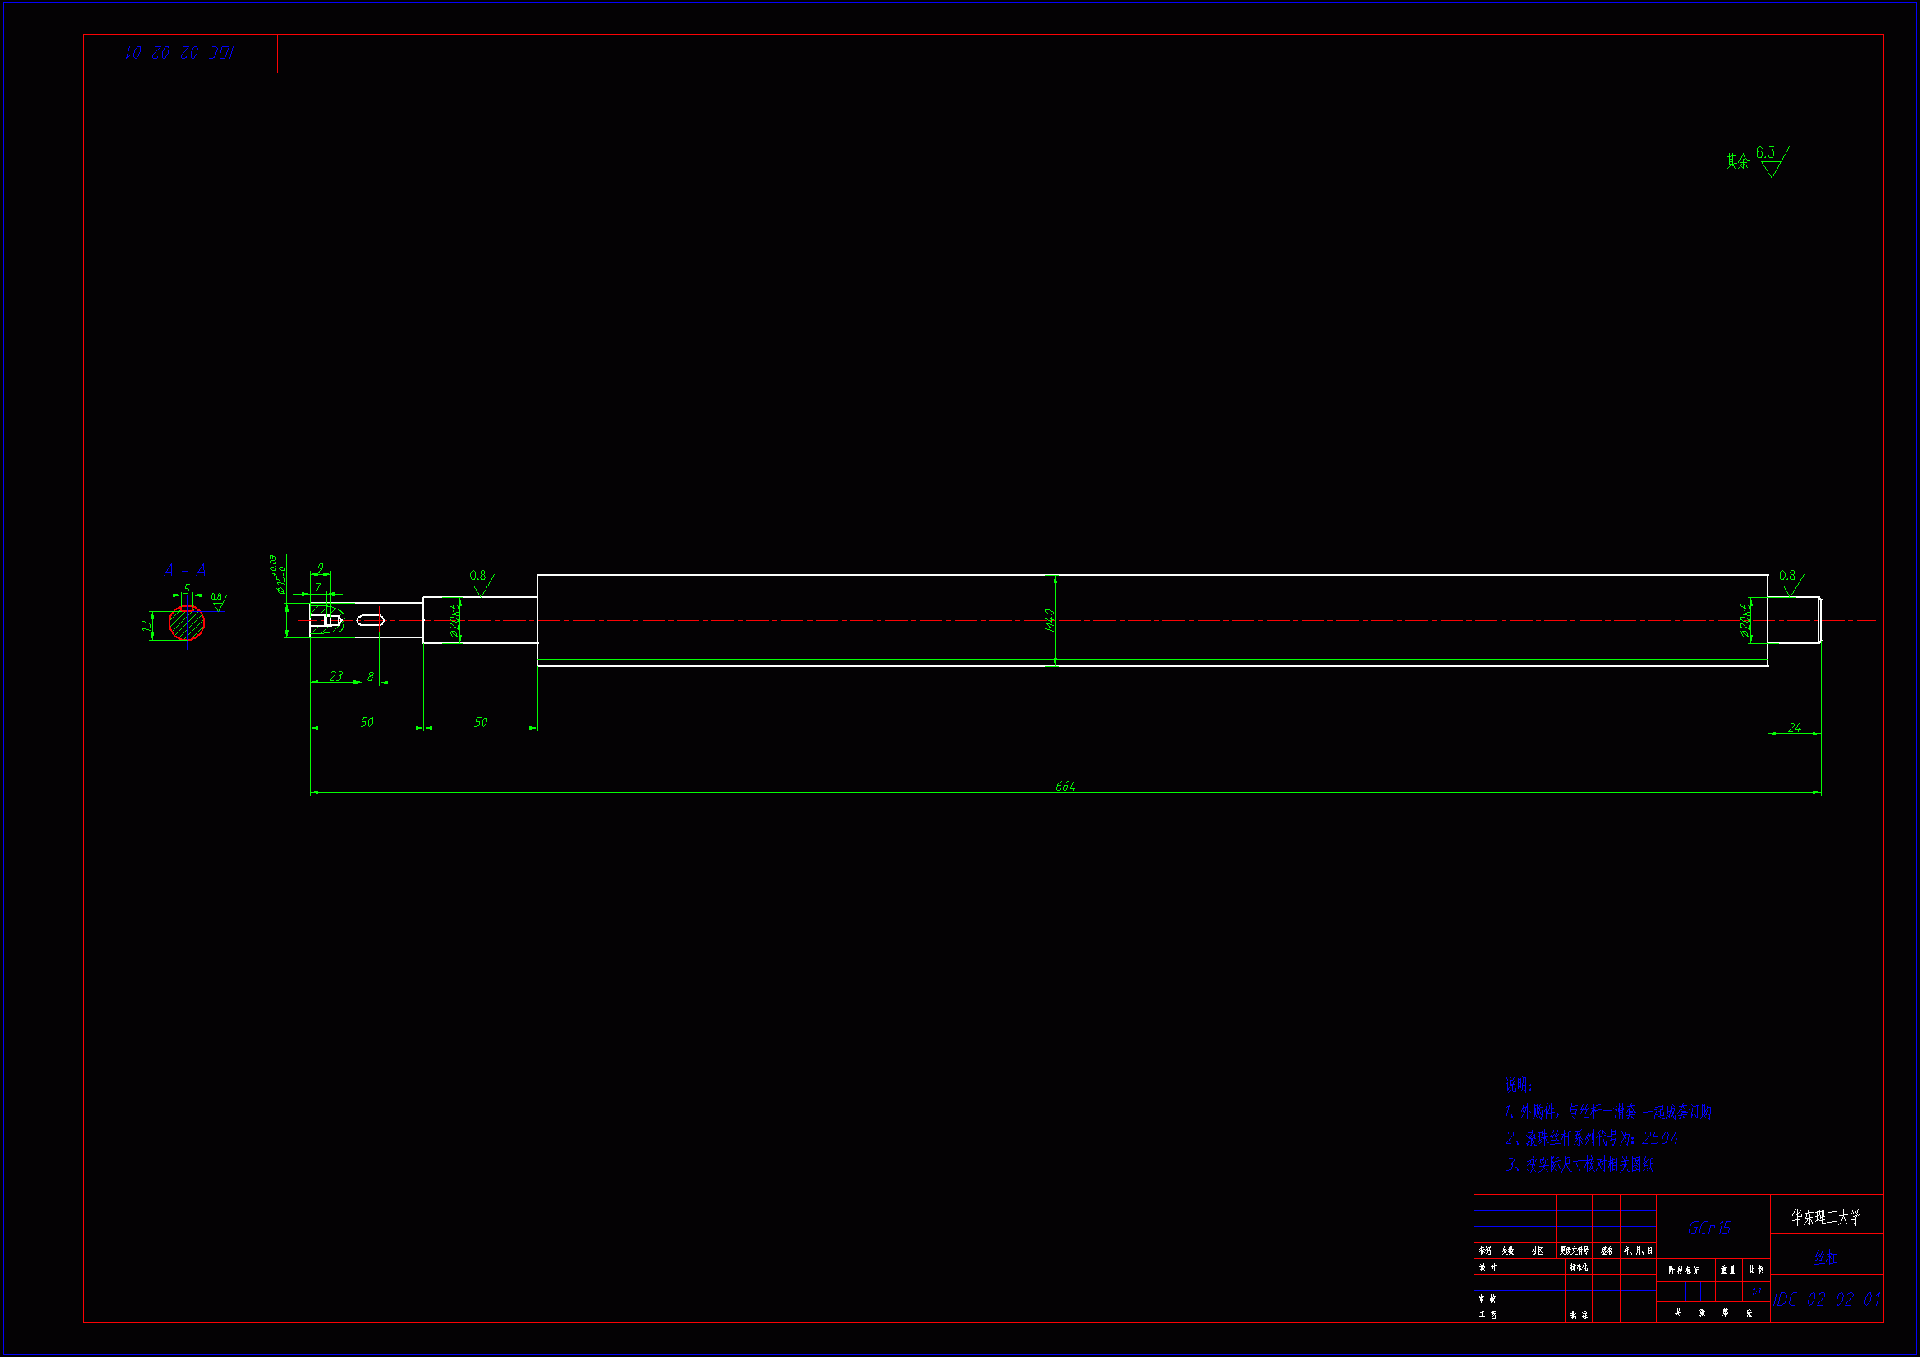Click the mirrored drawing number in top-left corner
Image resolution: width=1920 pixels, height=1357 pixels.
coord(180,53)
